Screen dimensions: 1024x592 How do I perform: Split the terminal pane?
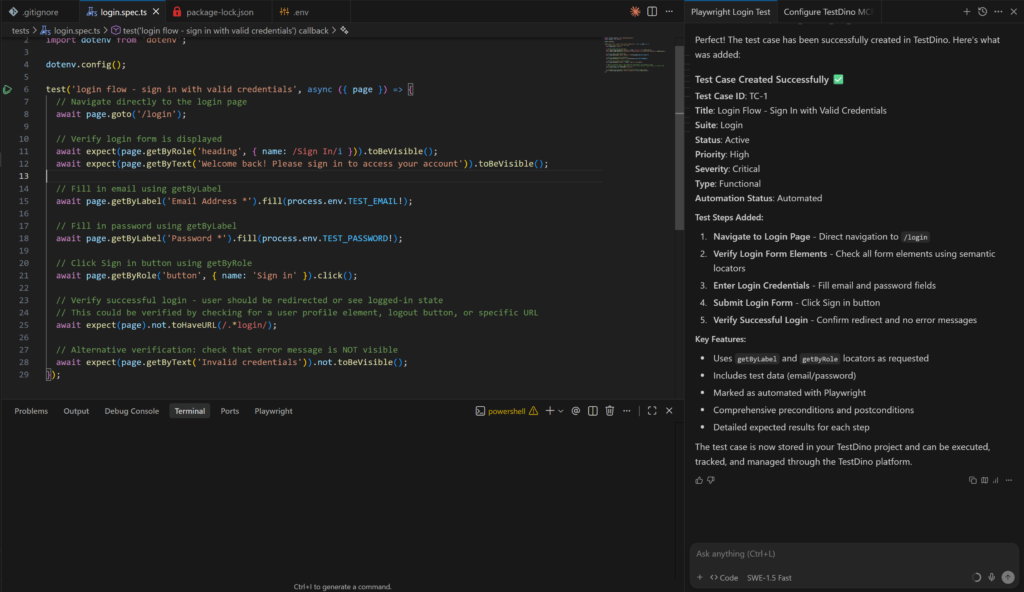point(593,411)
